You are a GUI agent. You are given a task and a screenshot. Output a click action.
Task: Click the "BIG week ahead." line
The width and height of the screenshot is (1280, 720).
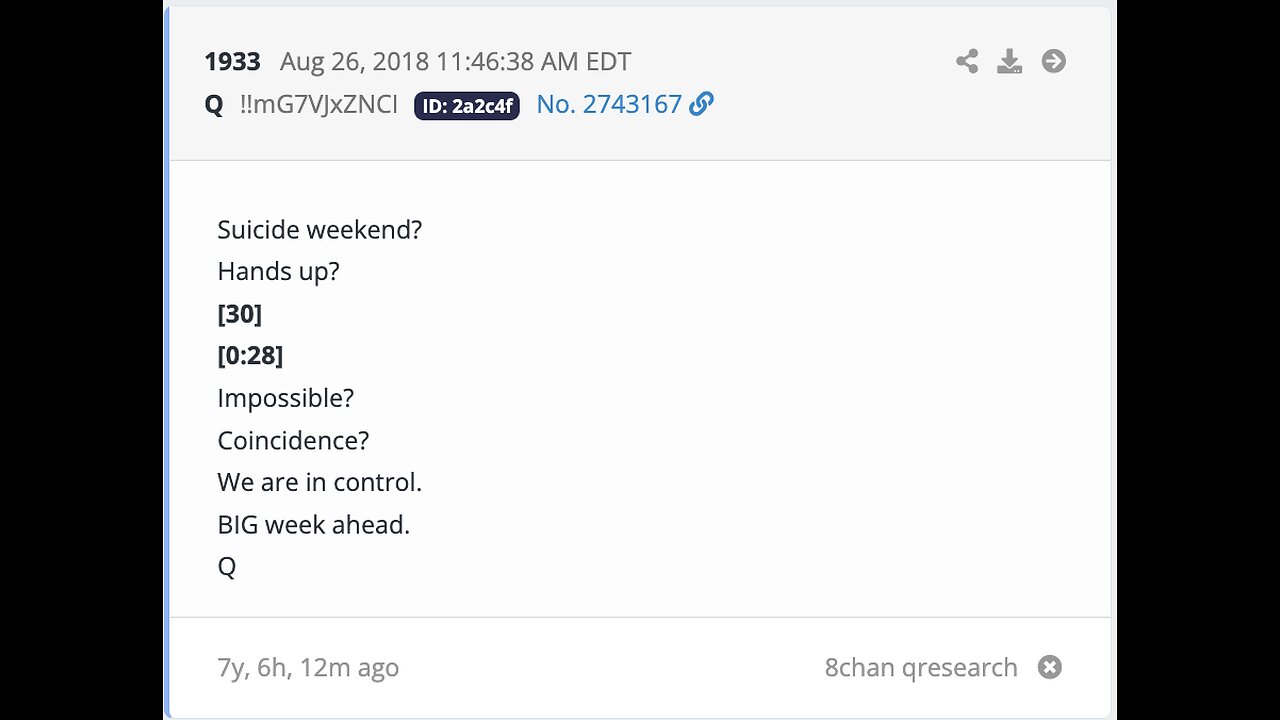[x=313, y=524]
